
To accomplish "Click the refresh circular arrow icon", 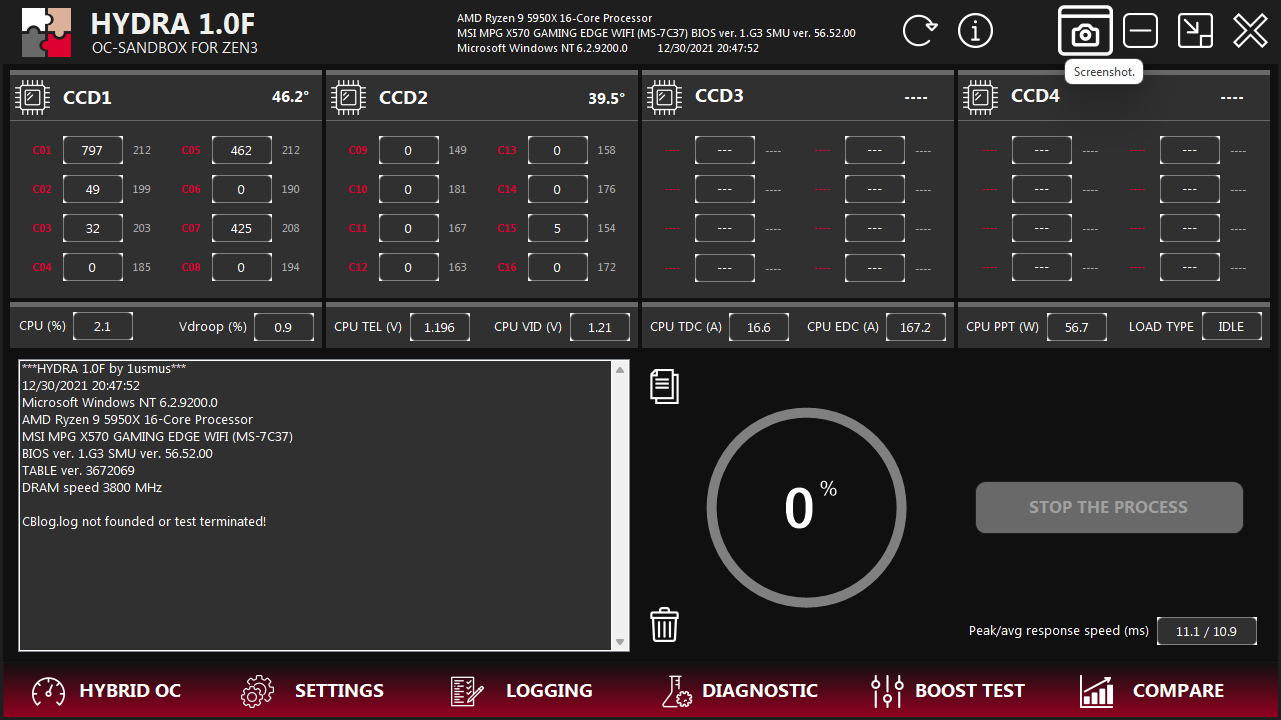I will tap(919, 31).
